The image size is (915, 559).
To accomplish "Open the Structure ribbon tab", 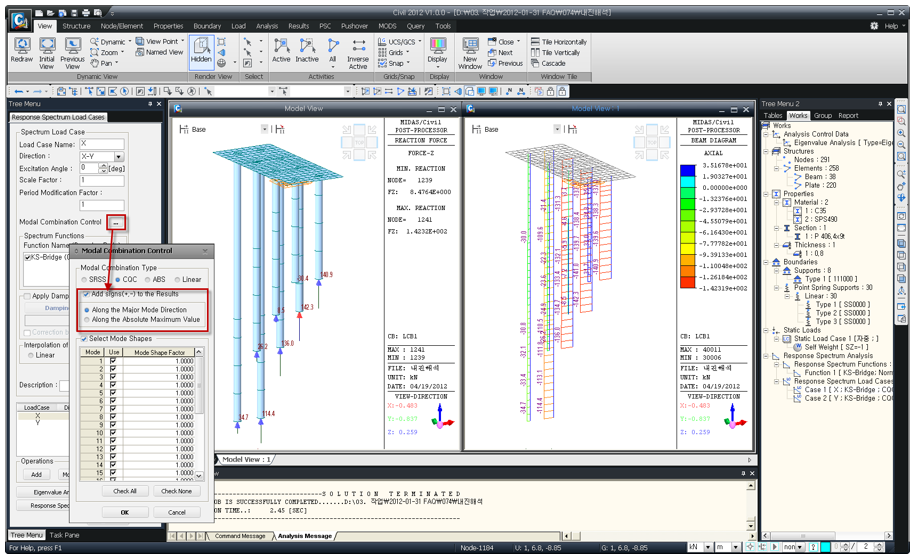I will tap(76, 26).
